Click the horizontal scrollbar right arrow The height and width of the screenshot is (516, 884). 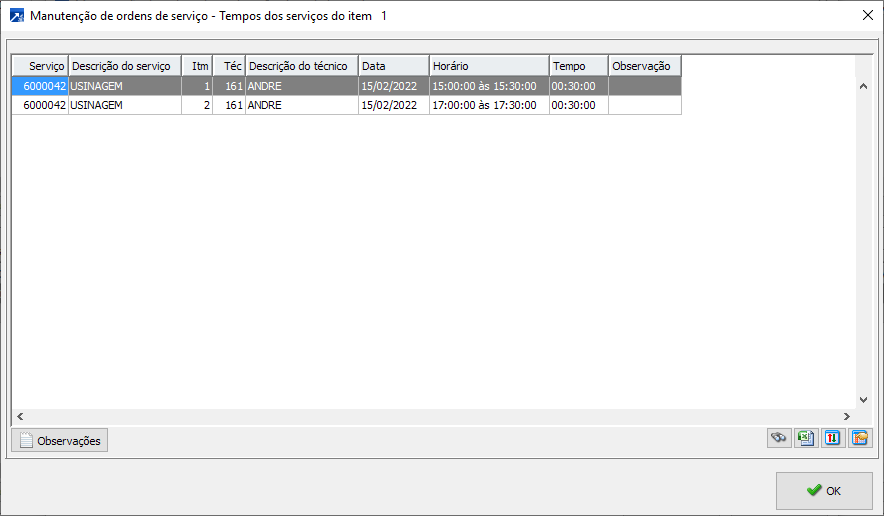tap(847, 416)
